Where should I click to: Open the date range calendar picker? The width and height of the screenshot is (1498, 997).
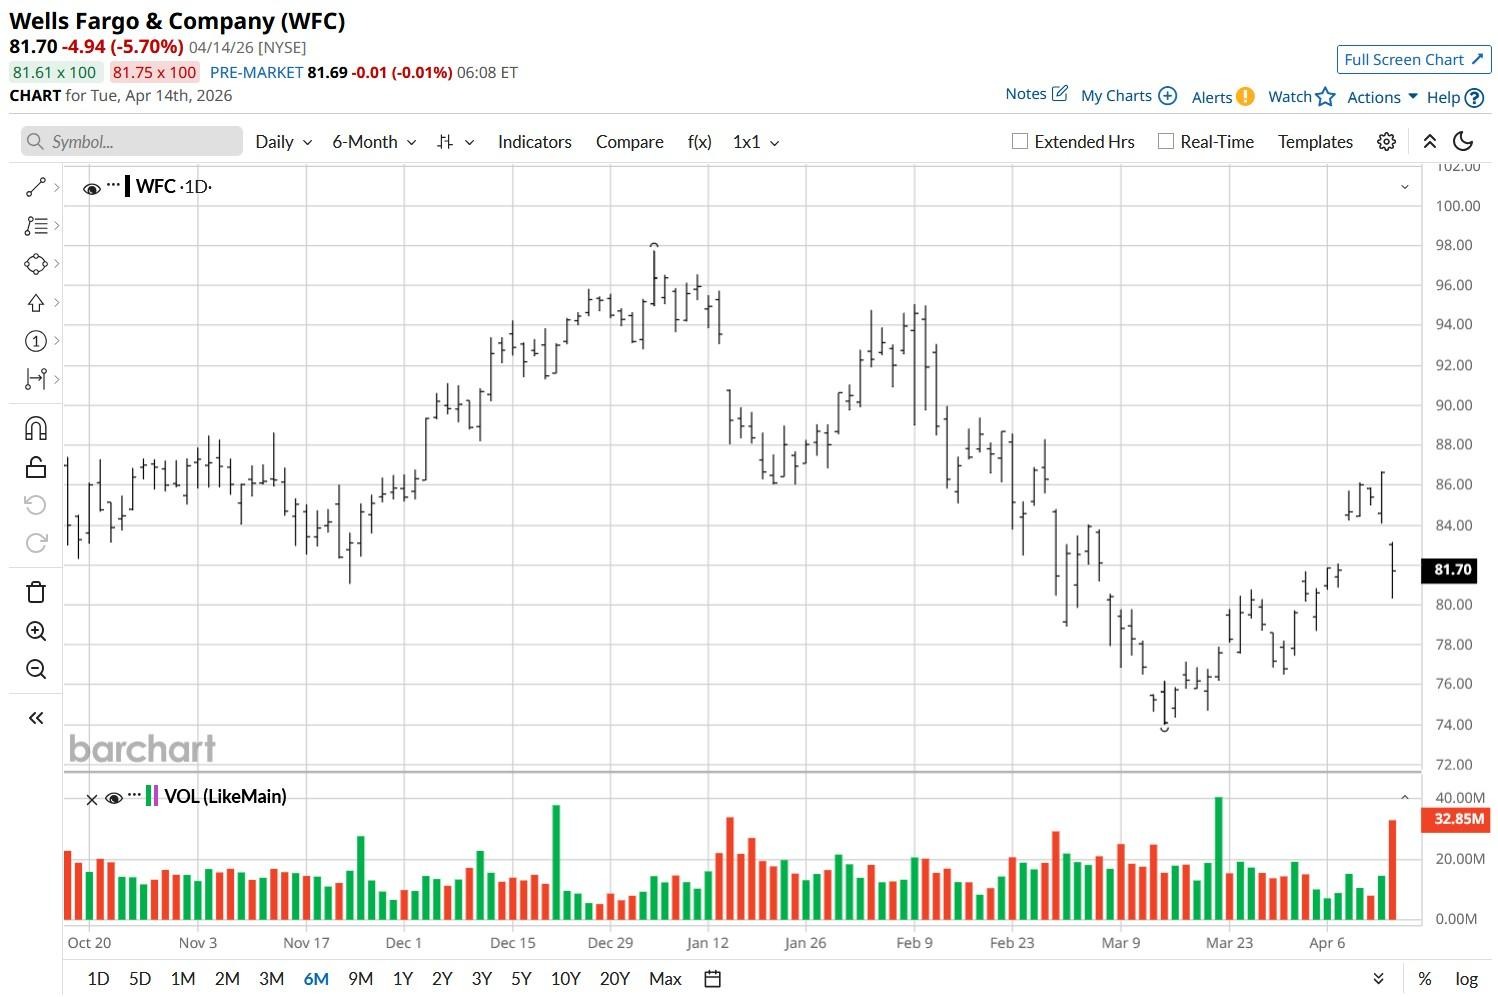[x=712, y=979]
